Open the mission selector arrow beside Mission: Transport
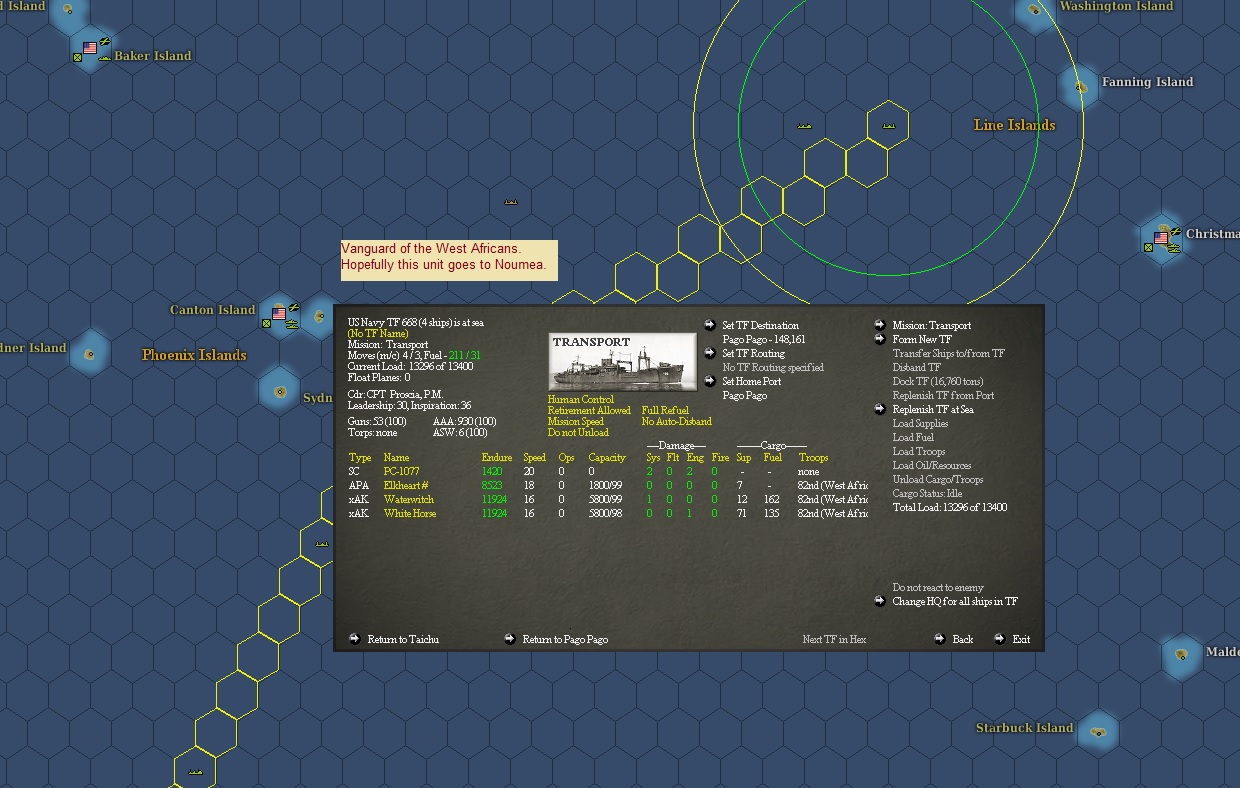This screenshot has height=788, width=1240. tap(880, 325)
